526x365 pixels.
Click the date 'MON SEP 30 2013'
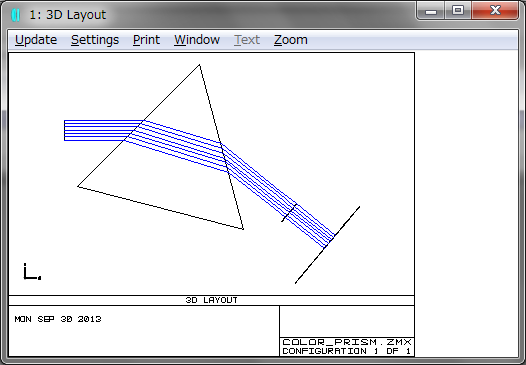click(58, 319)
